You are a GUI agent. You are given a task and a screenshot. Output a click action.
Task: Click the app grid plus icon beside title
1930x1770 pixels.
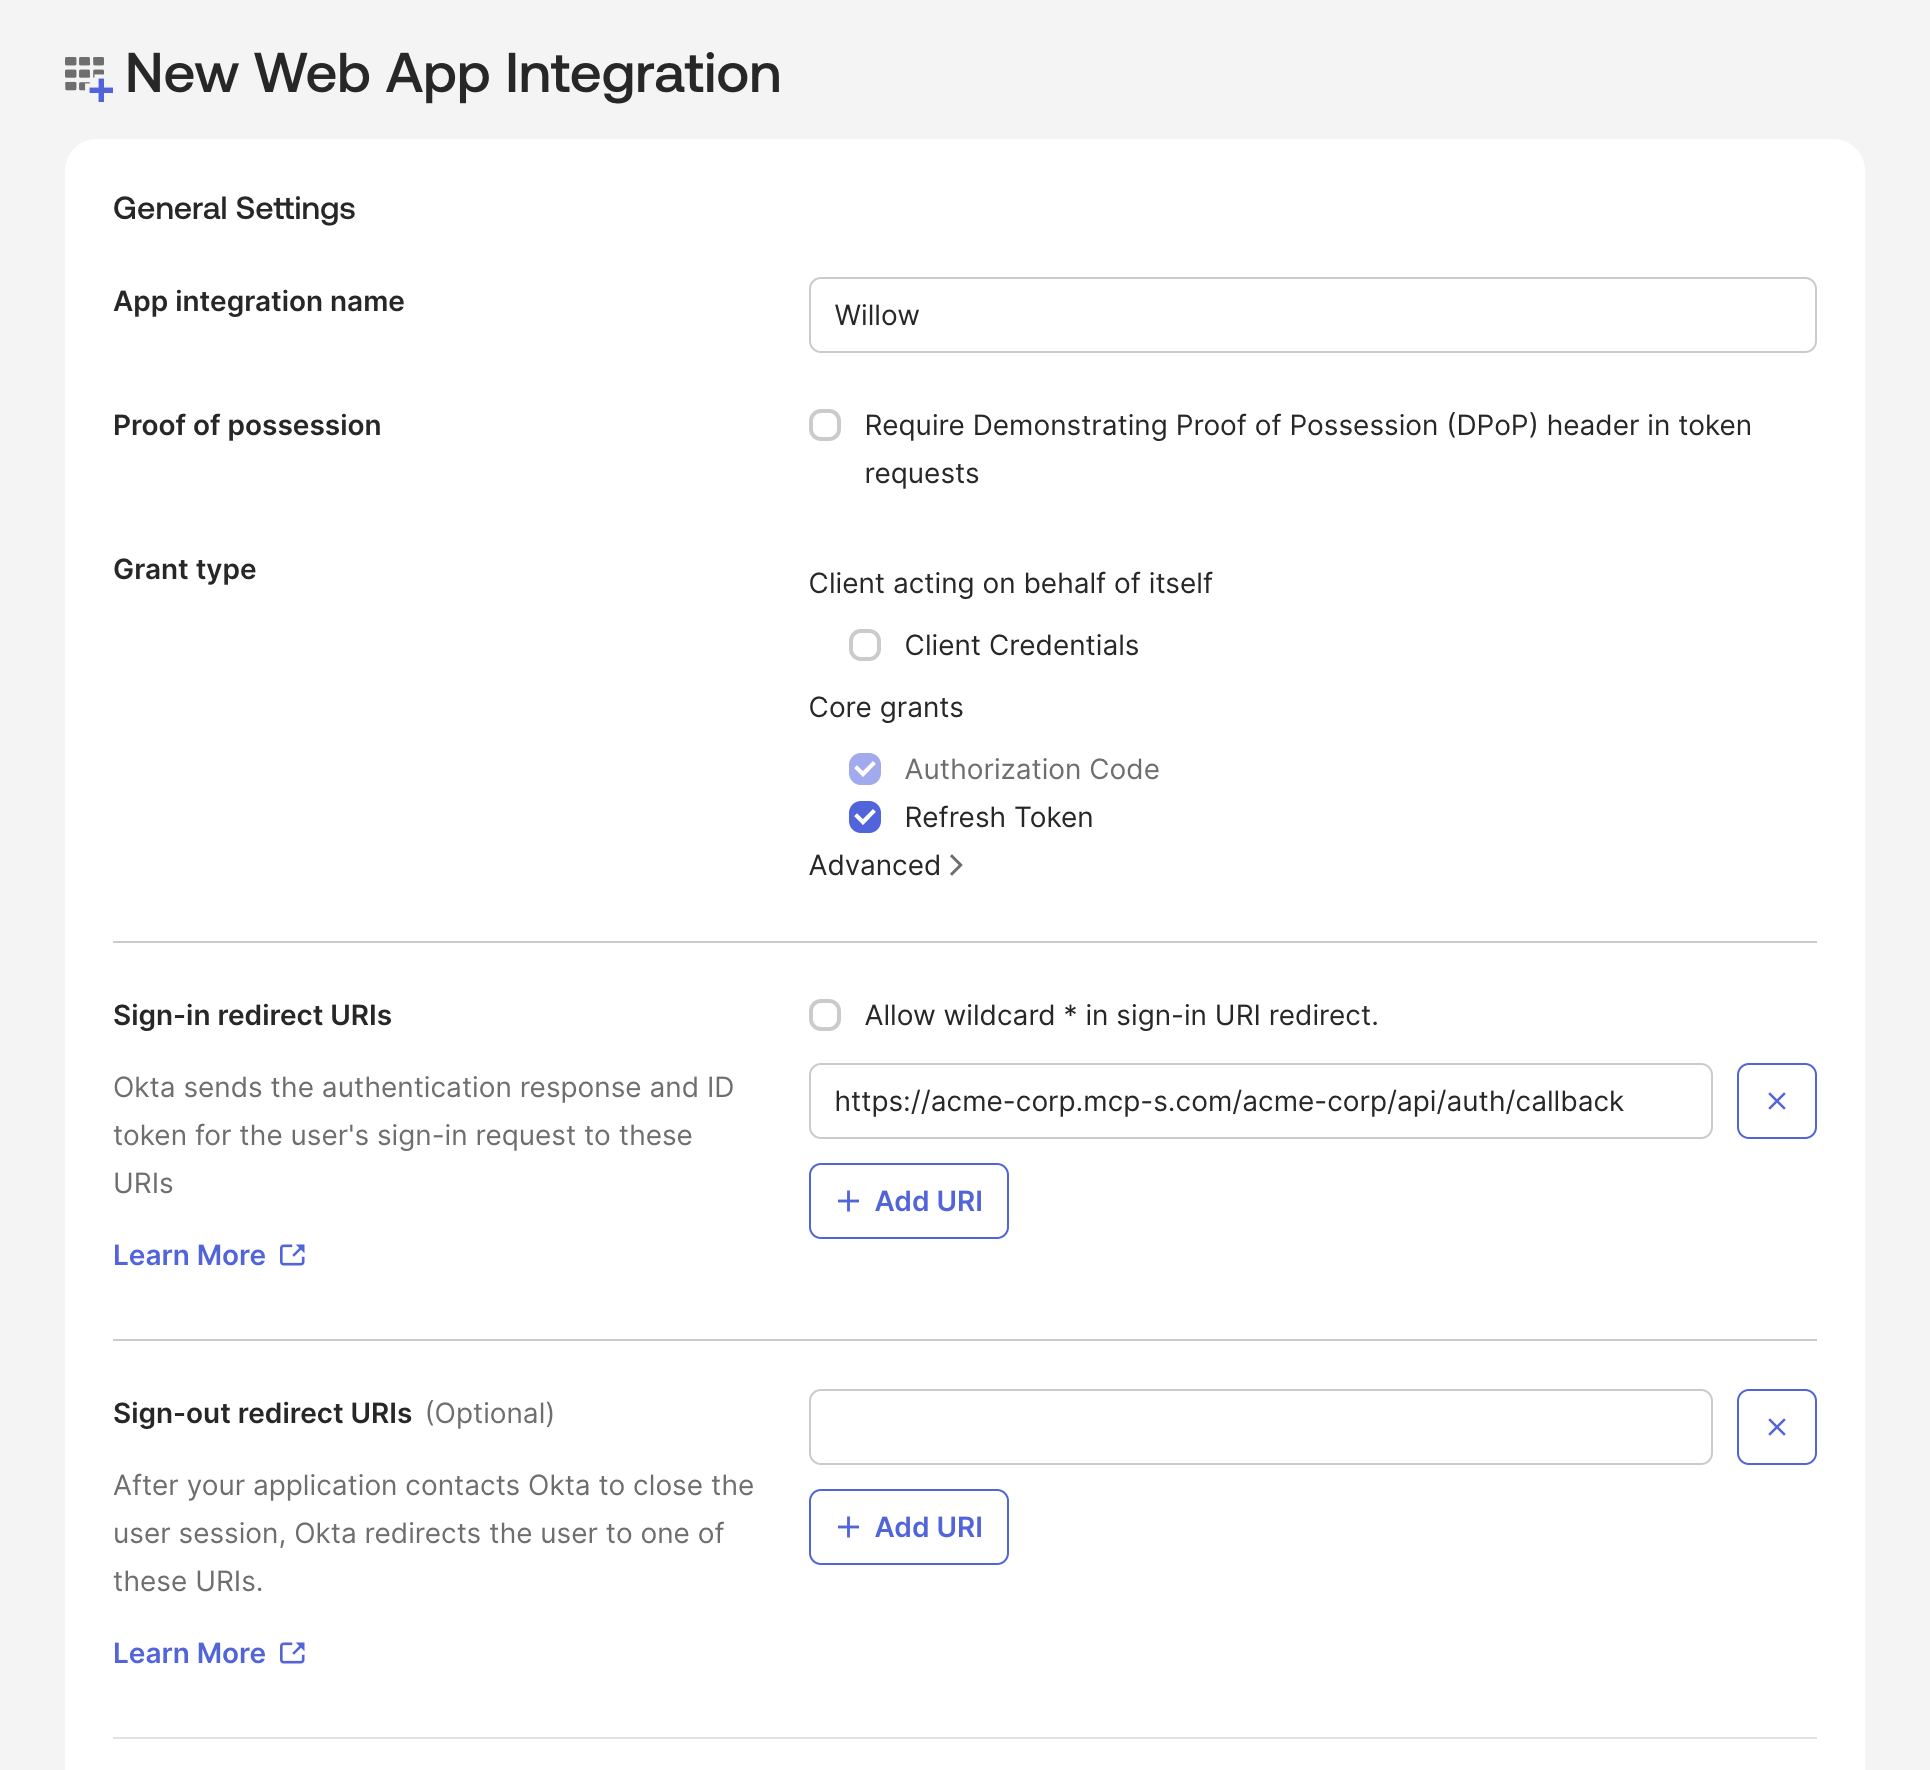coord(88,78)
